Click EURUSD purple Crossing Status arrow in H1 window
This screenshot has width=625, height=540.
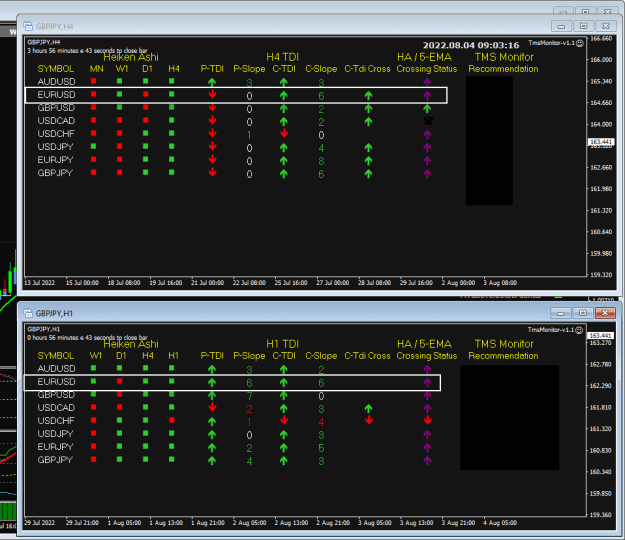click(x=427, y=383)
